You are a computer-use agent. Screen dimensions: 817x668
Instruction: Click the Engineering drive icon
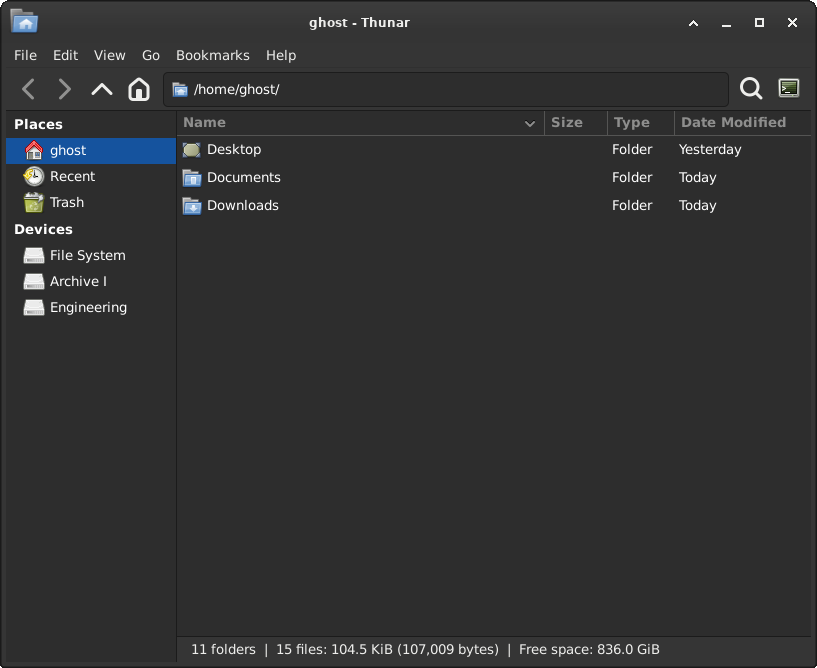[x=34, y=307]
